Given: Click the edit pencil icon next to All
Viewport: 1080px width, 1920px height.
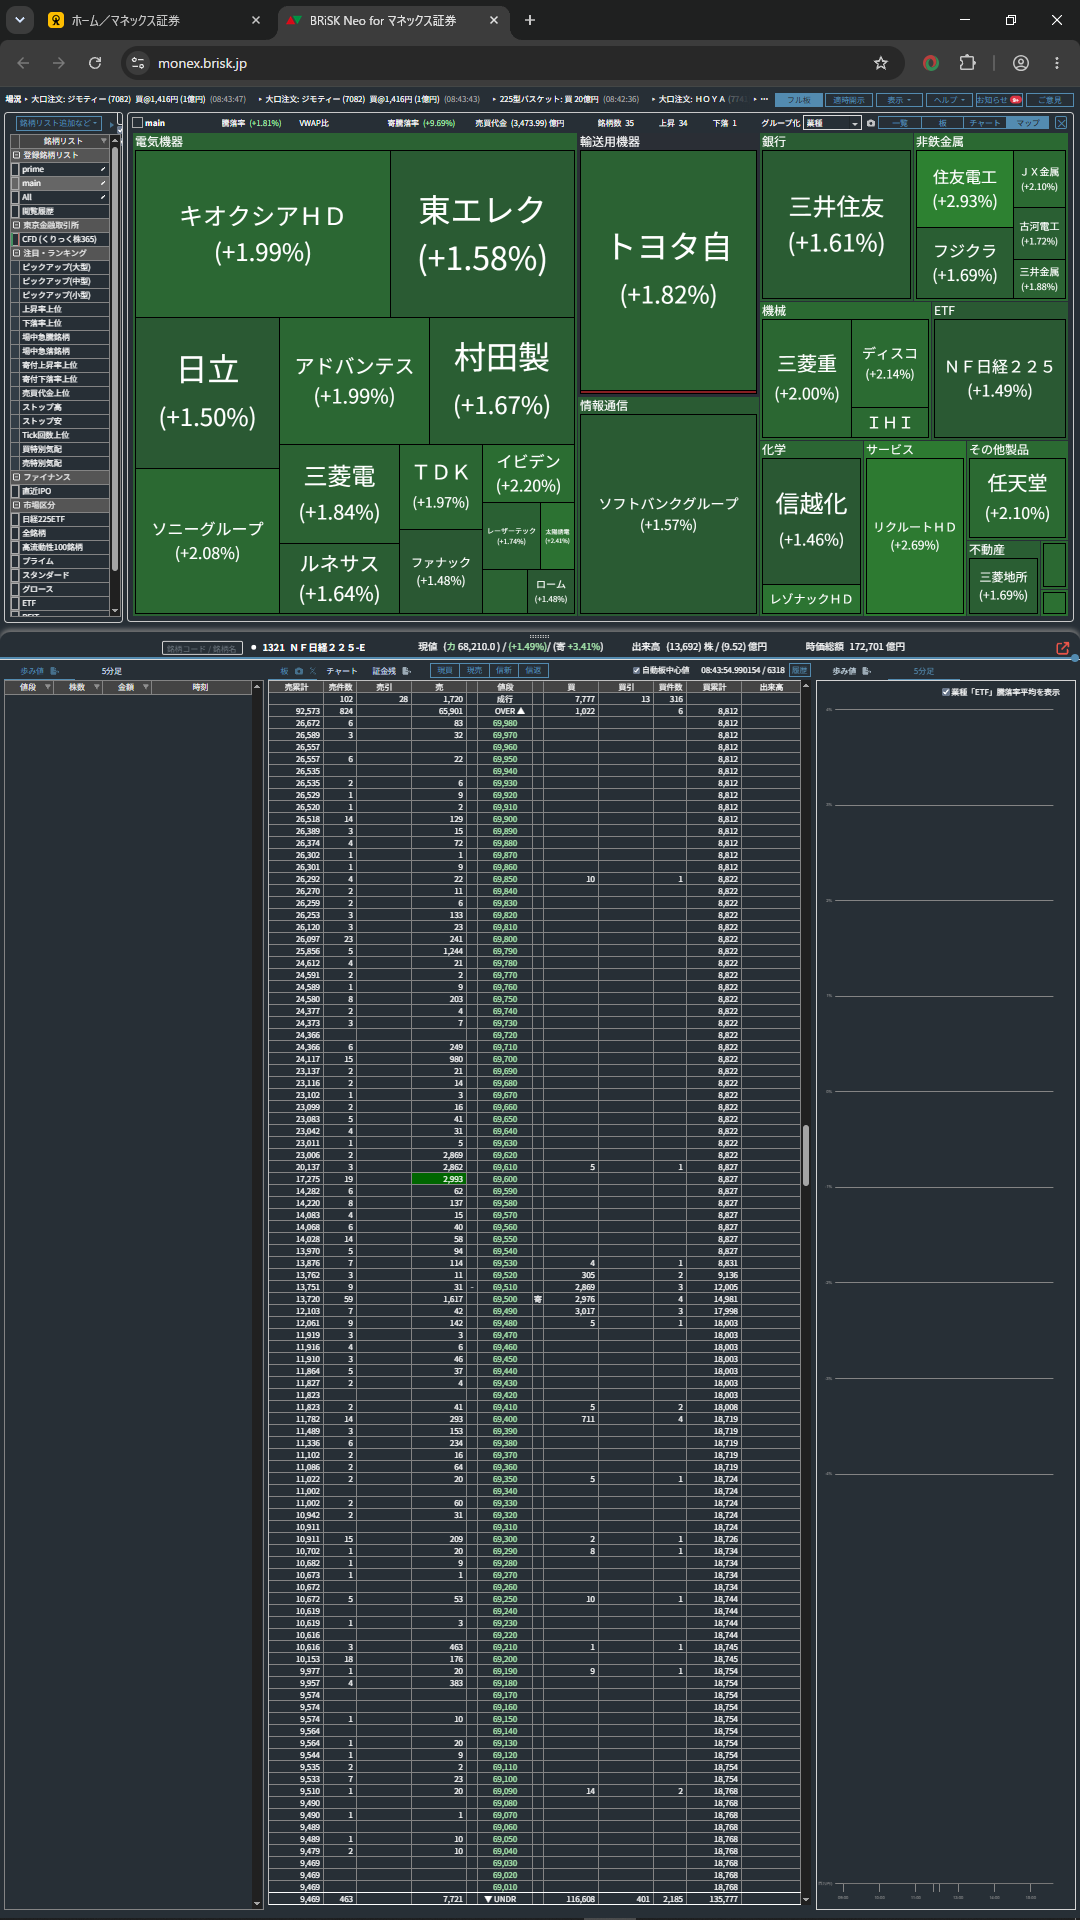Looking at the screenshot, I should 103,197.
